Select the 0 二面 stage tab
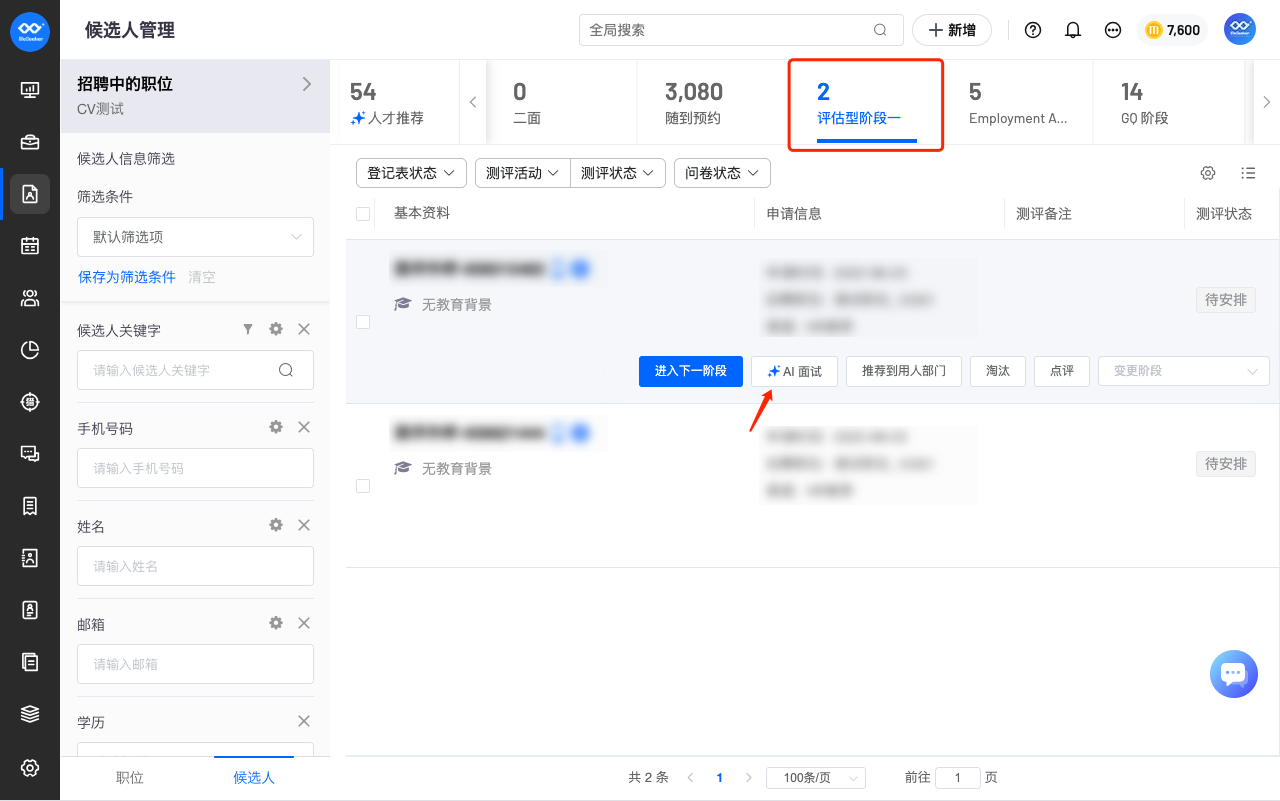 (x=561, y=103)
